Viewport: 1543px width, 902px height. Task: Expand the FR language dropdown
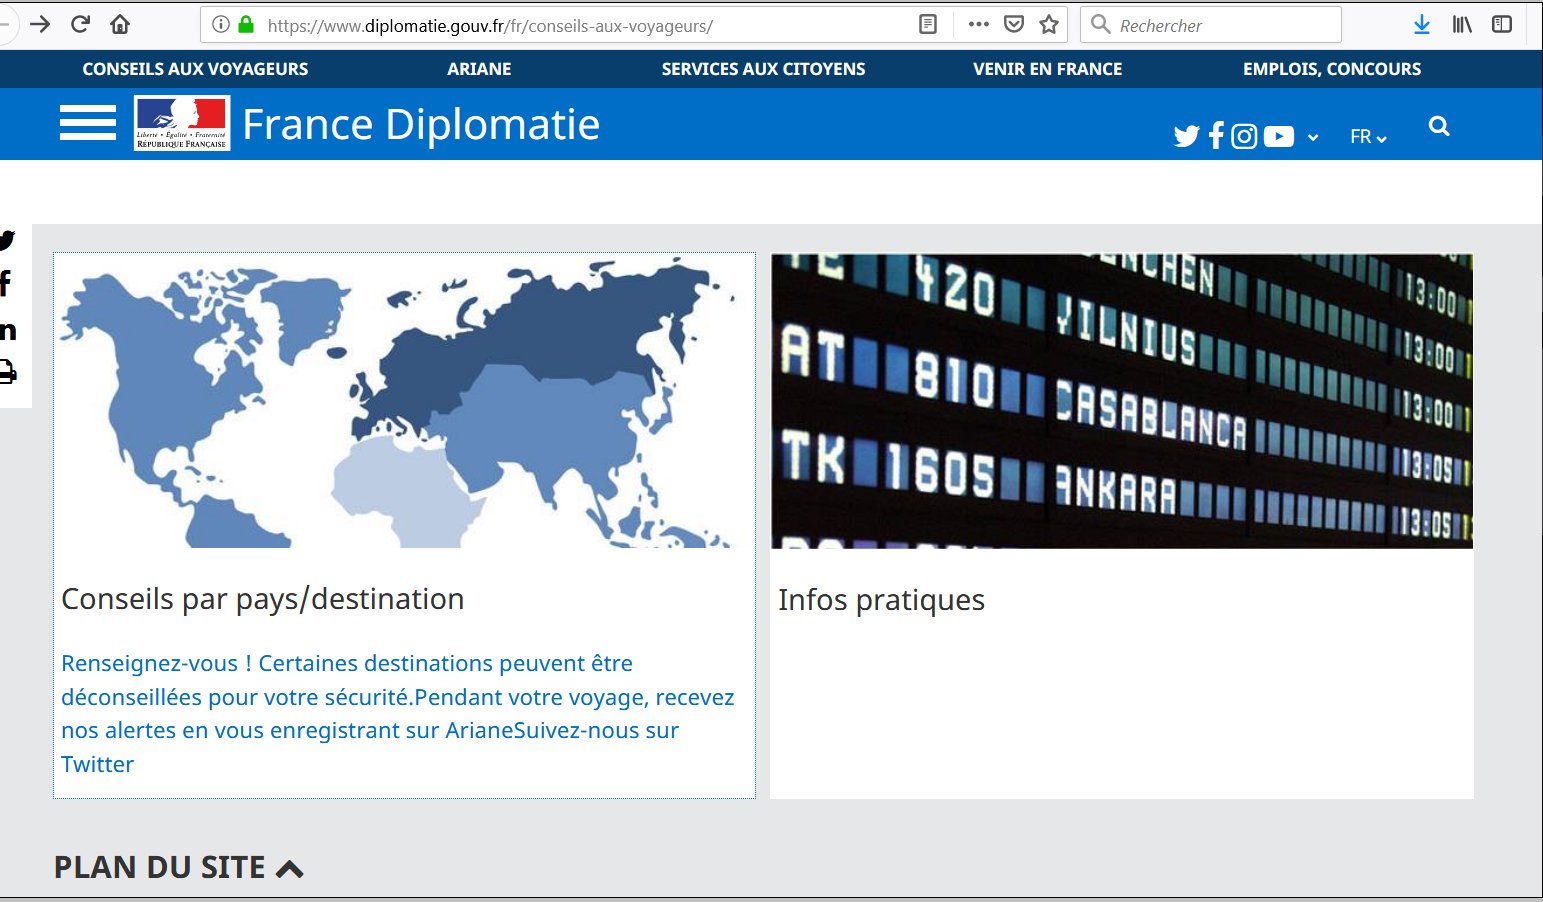tap(1368, 137)
